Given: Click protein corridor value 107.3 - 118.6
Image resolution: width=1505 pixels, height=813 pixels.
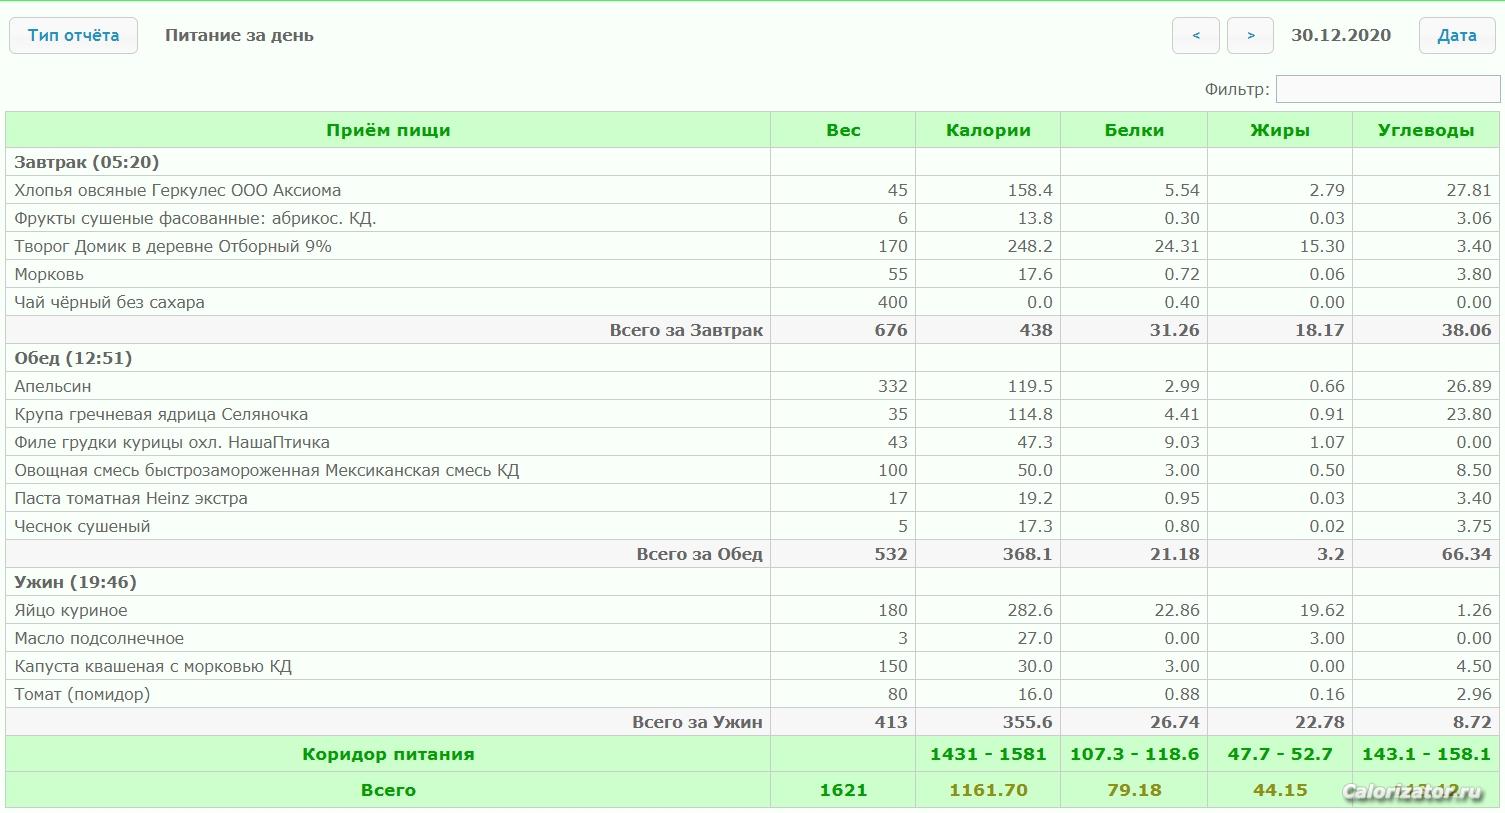Looking at the screenshot, I should pyautogui.click(x=1134, y=754).
